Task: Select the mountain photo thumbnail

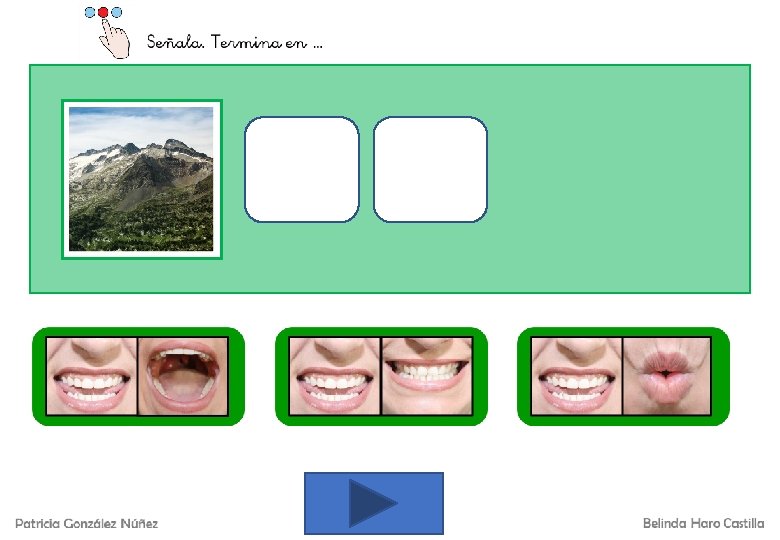Action: pos(142,180)
